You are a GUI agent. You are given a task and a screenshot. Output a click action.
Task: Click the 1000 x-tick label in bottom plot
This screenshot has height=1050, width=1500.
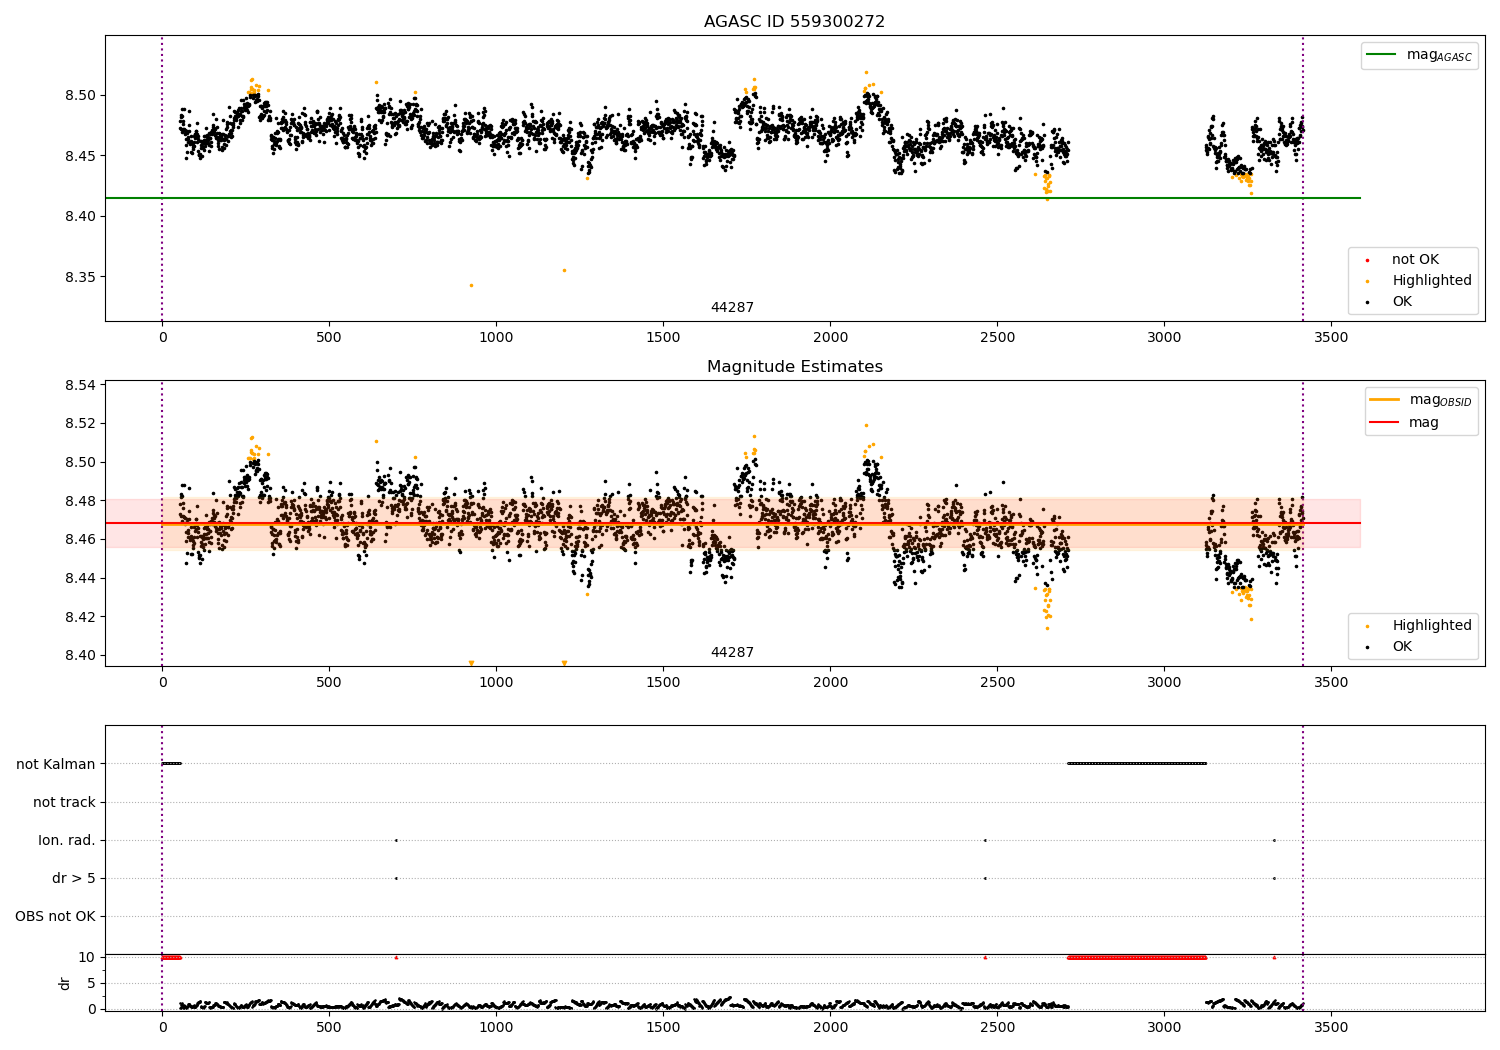[496, 1027]
